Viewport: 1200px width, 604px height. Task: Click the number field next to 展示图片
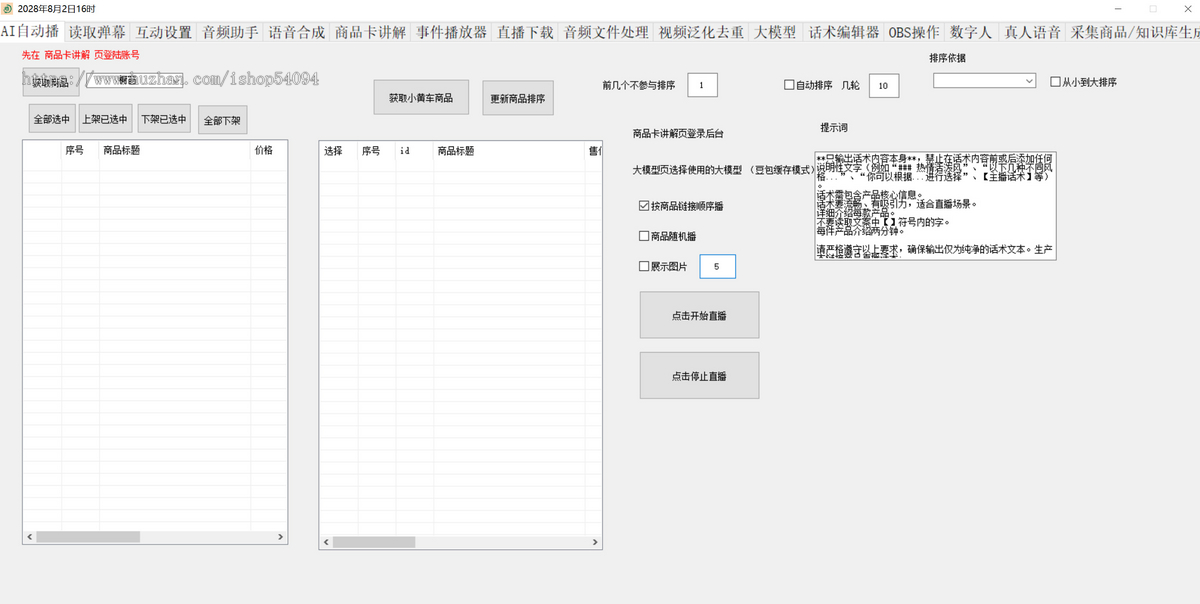(x=718, y=267)
